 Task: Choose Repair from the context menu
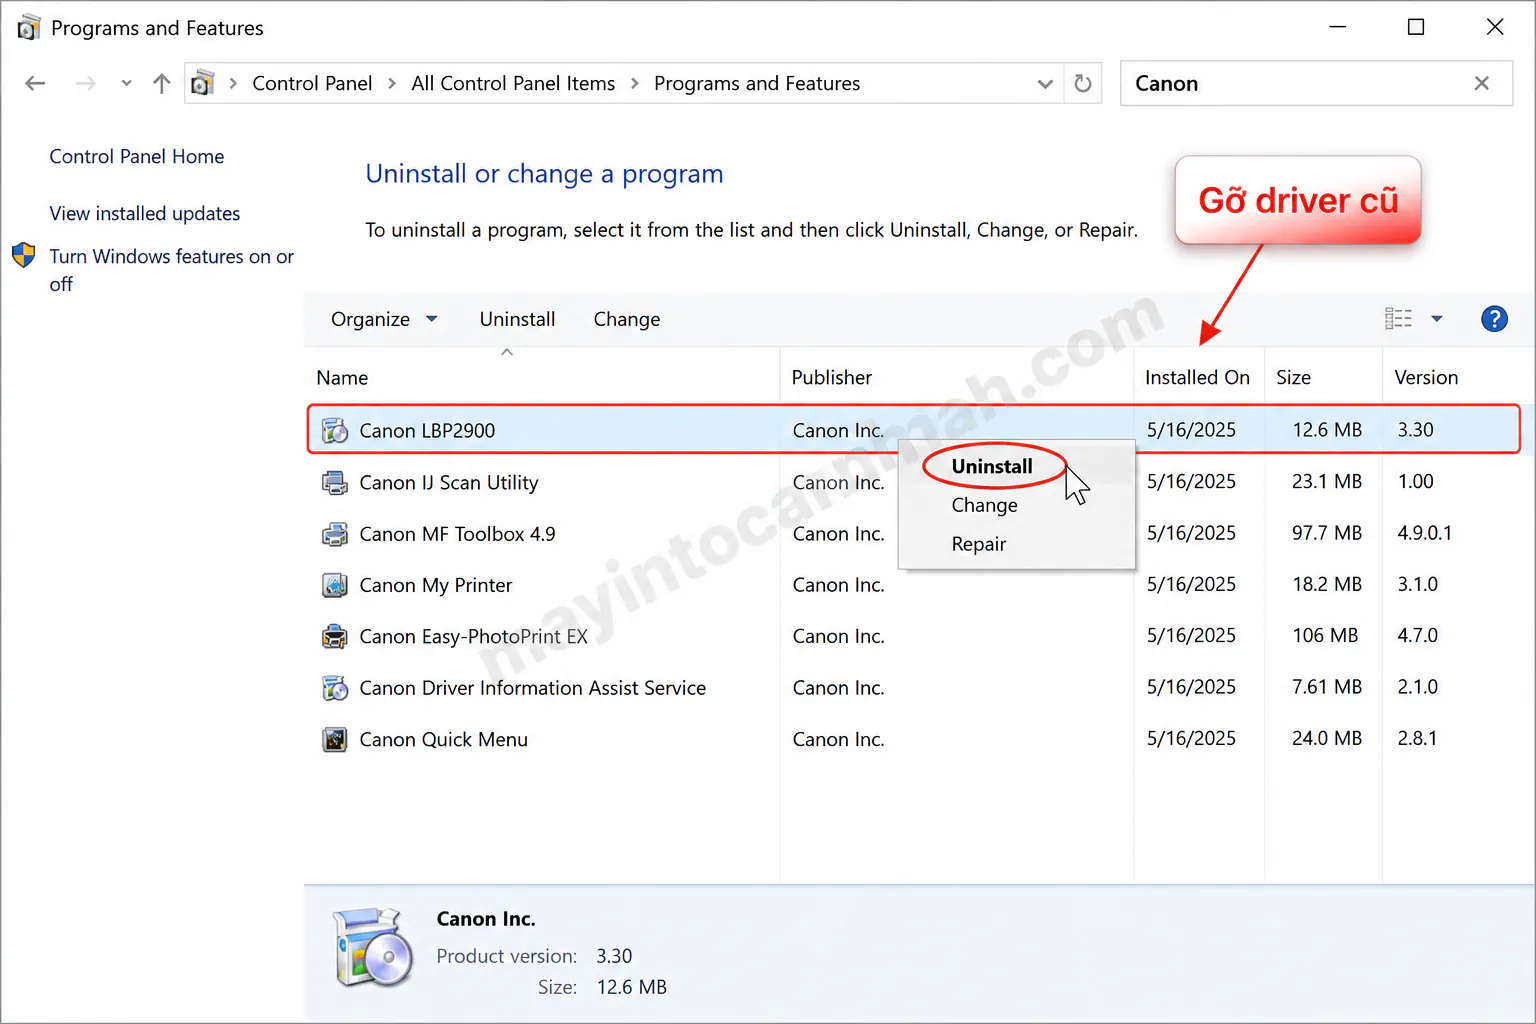coord(978,544)
